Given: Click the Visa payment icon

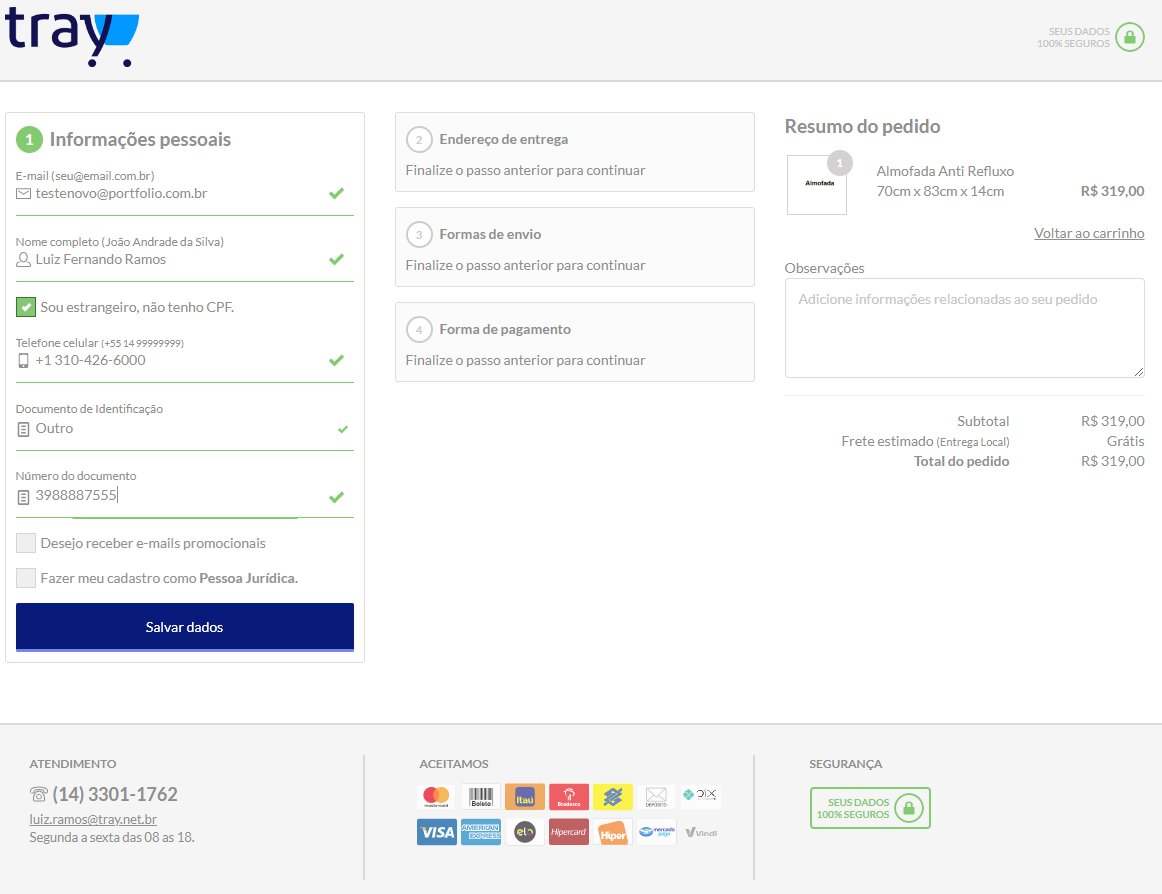Looking at the screenshot, I should [x=436, y=832].
